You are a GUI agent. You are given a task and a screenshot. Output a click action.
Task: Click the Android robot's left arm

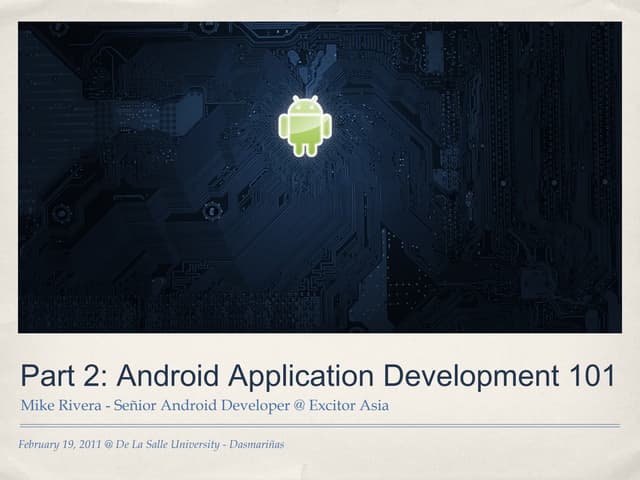(284, 126)
